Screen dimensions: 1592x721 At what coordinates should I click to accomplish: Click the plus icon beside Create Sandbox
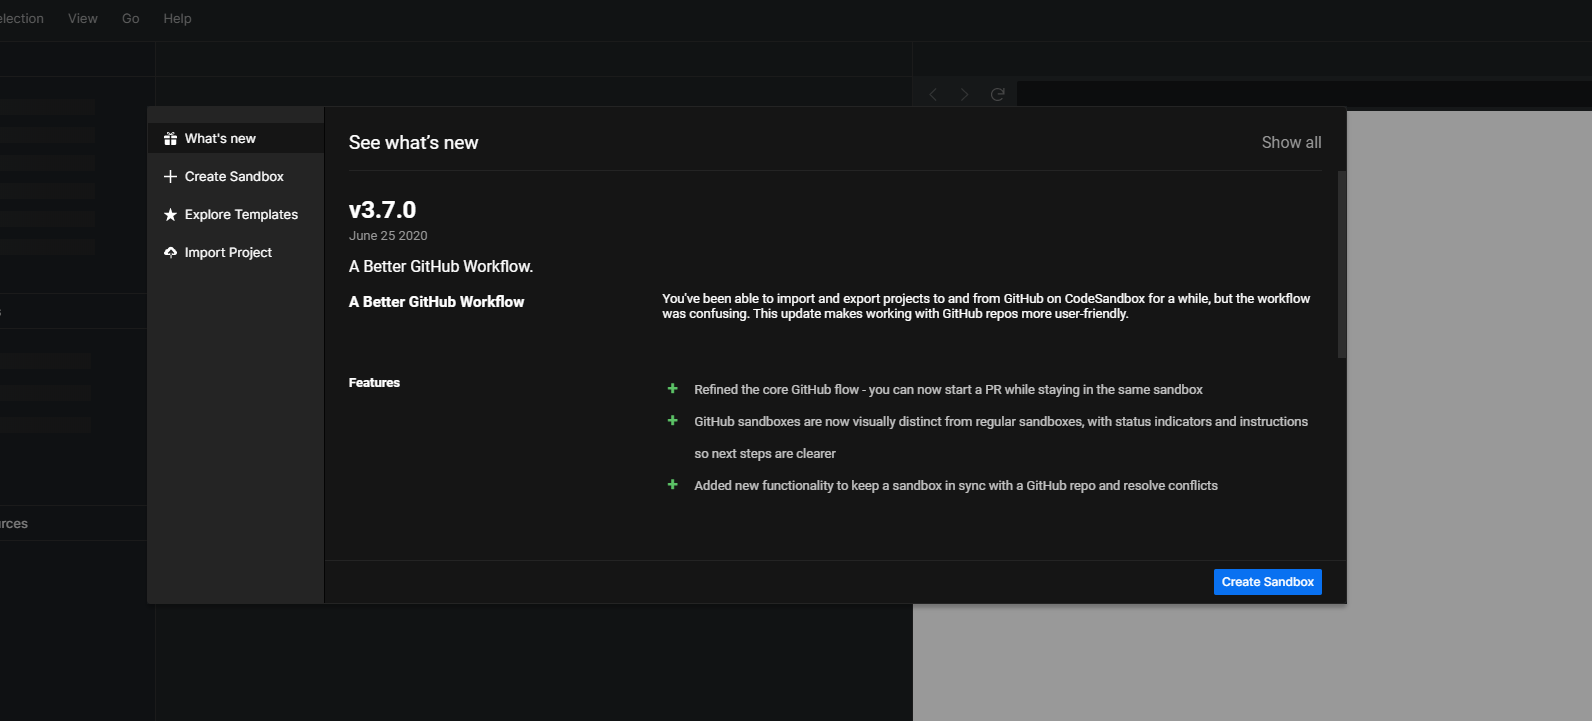170,177
